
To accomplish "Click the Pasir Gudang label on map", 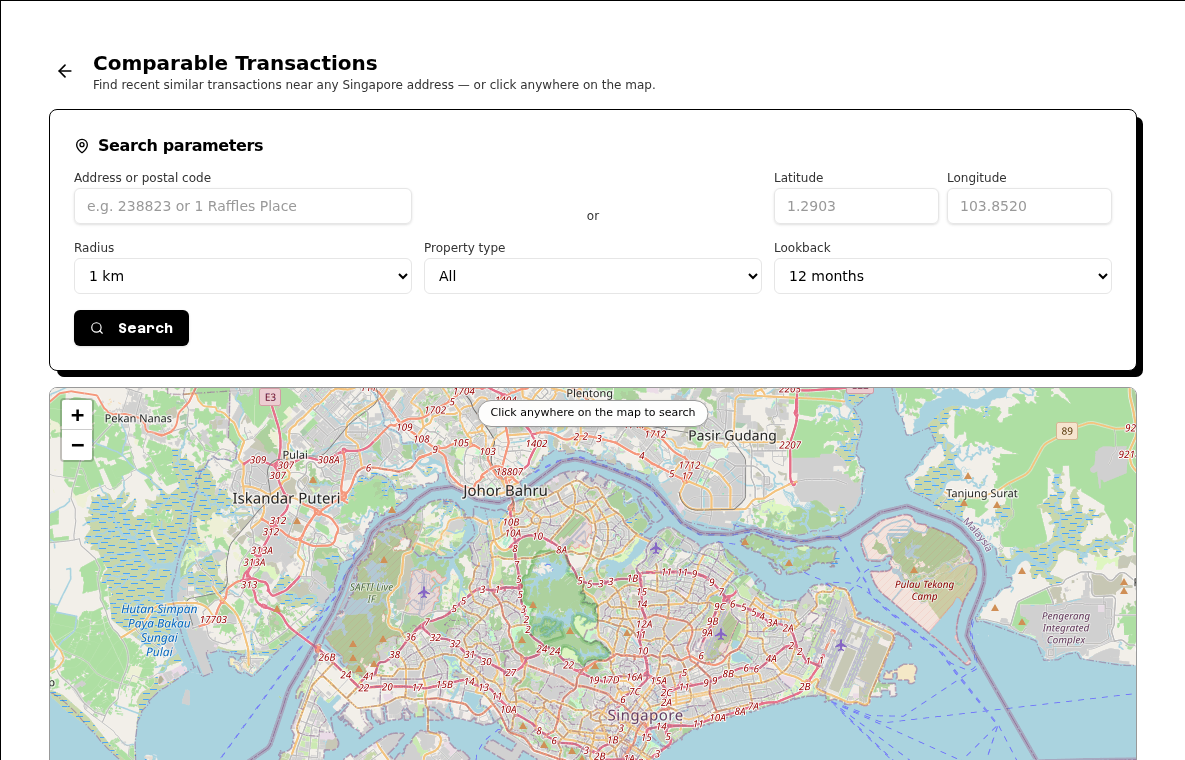I will (732, 436).
